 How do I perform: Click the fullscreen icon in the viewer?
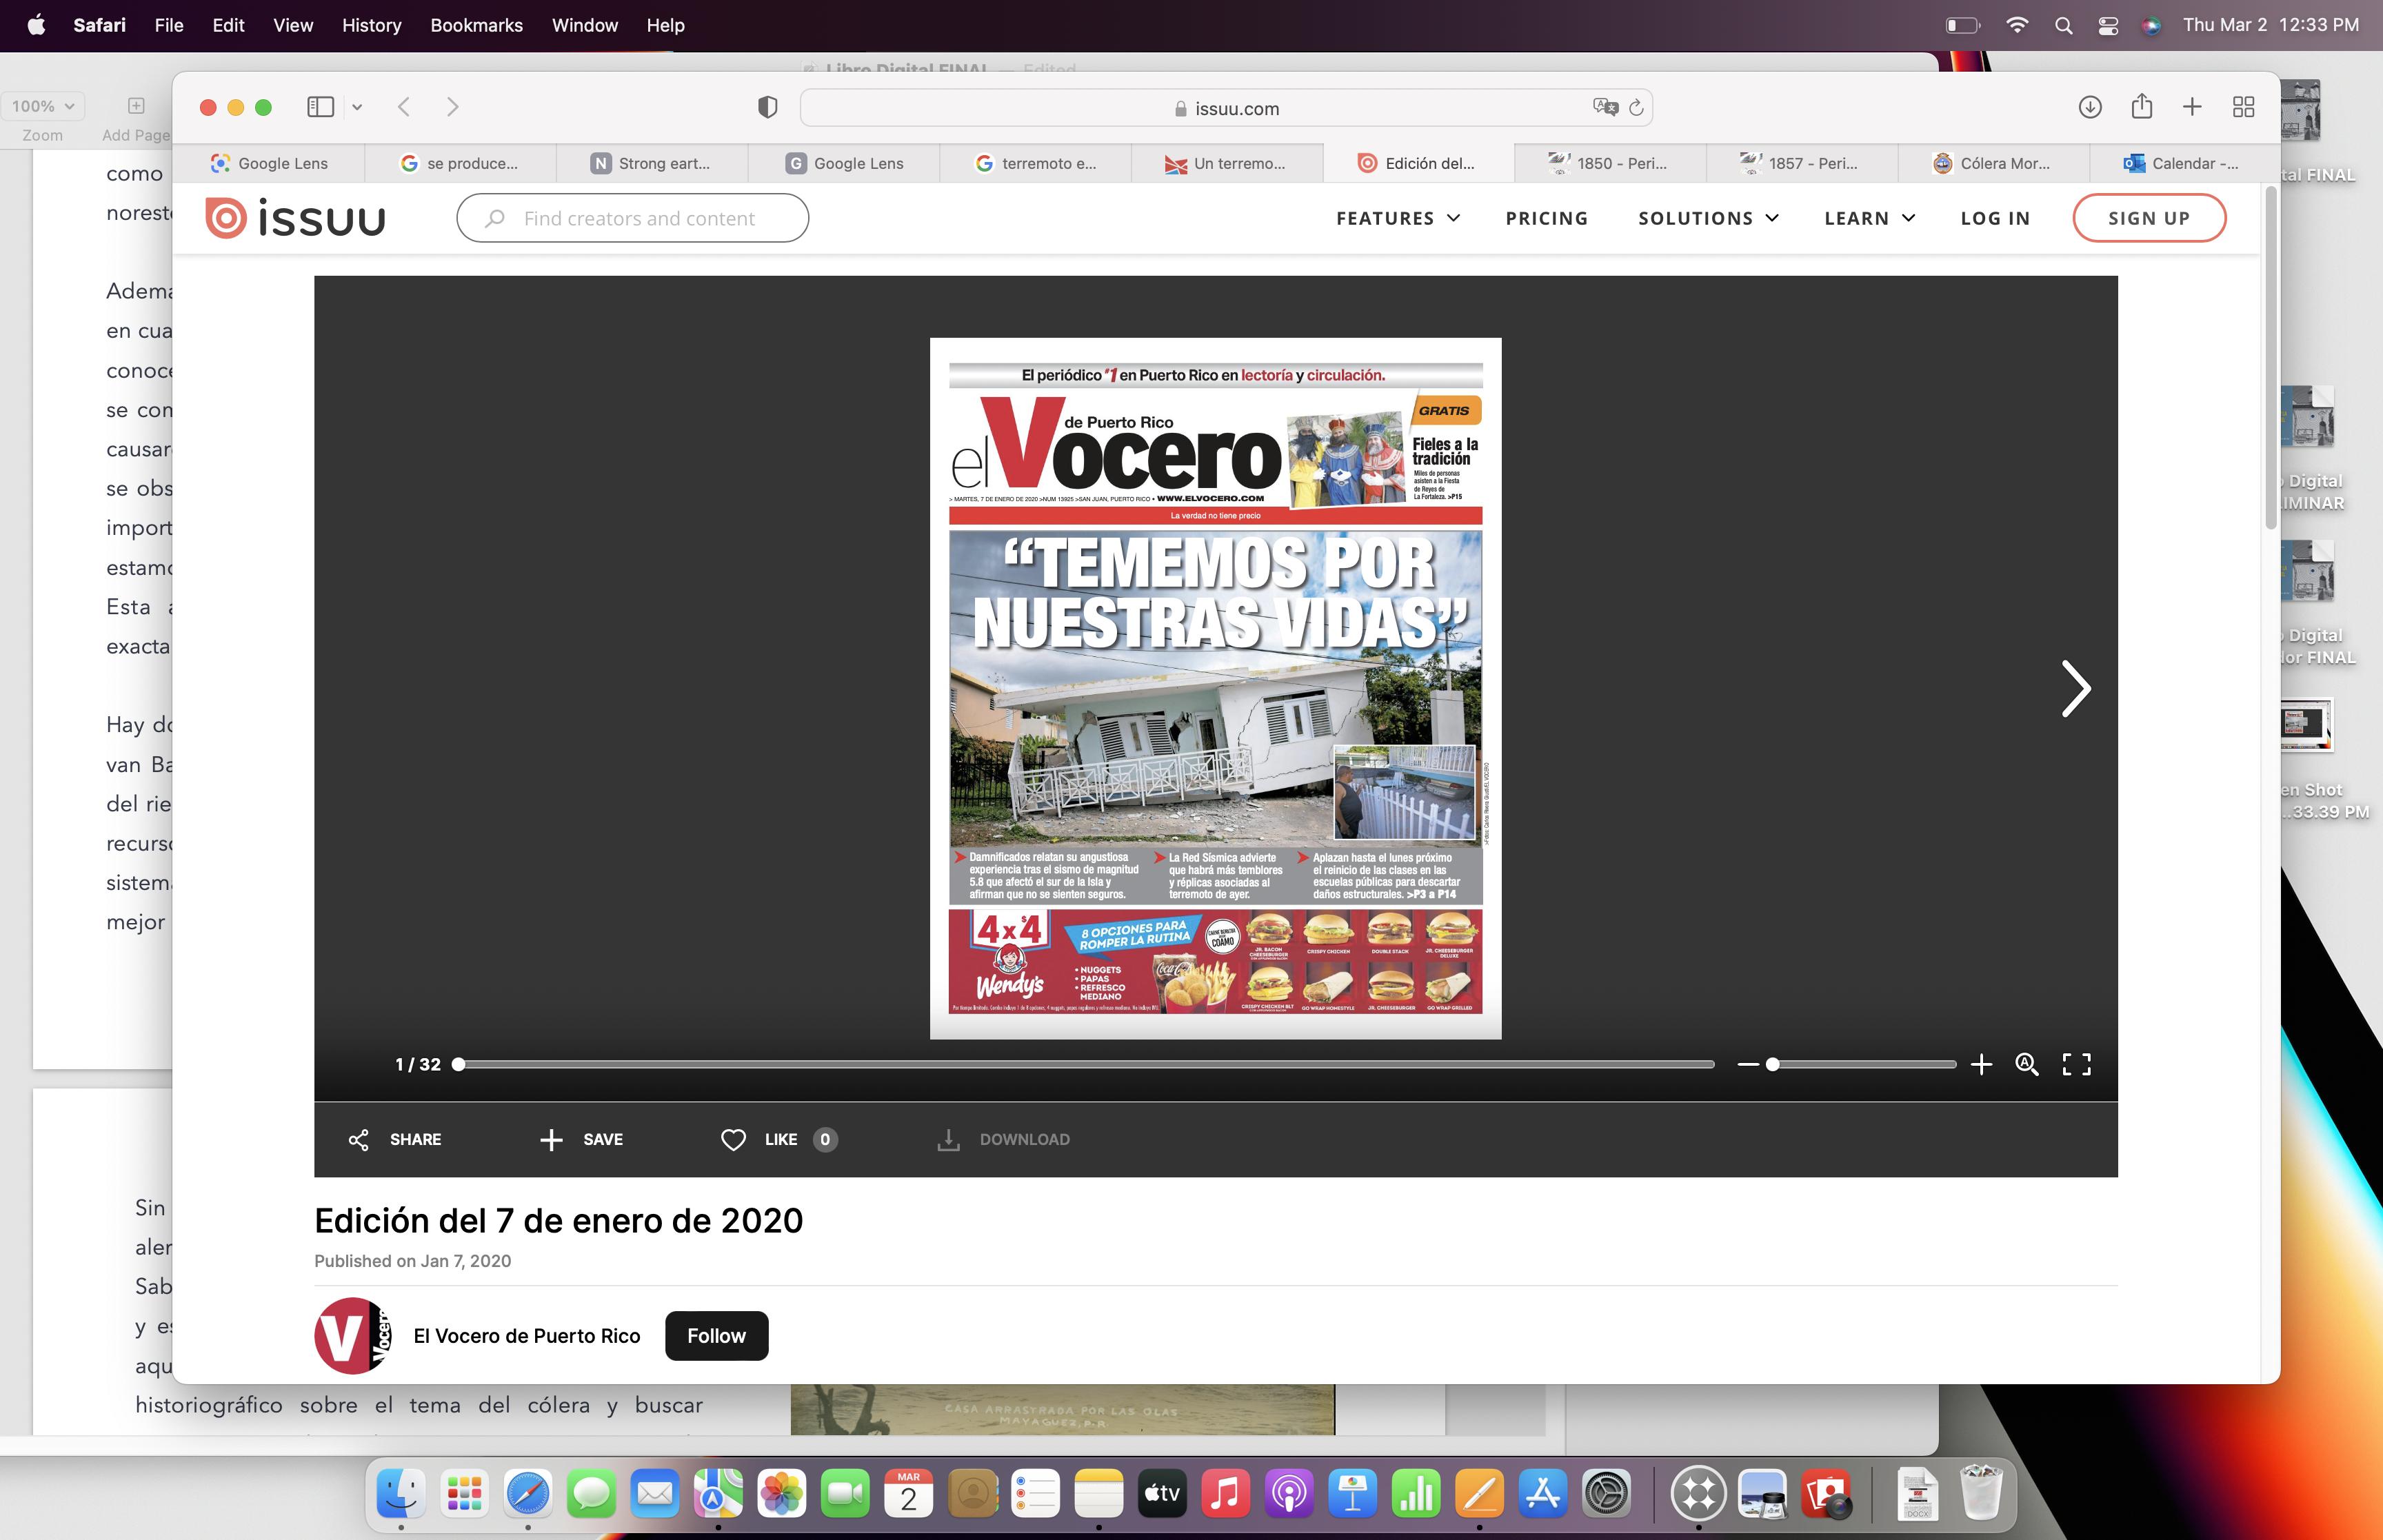coord(2076,1064)
